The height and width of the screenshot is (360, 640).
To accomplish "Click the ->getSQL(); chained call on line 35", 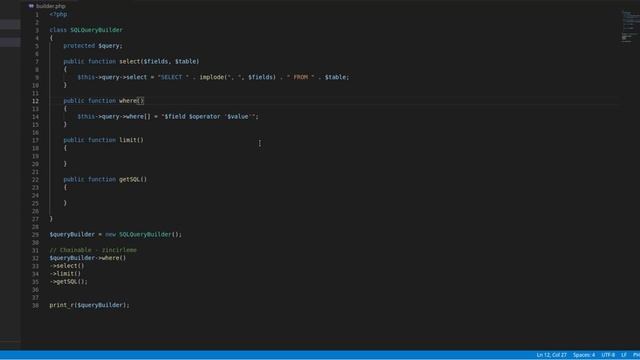I will (69, 282).
